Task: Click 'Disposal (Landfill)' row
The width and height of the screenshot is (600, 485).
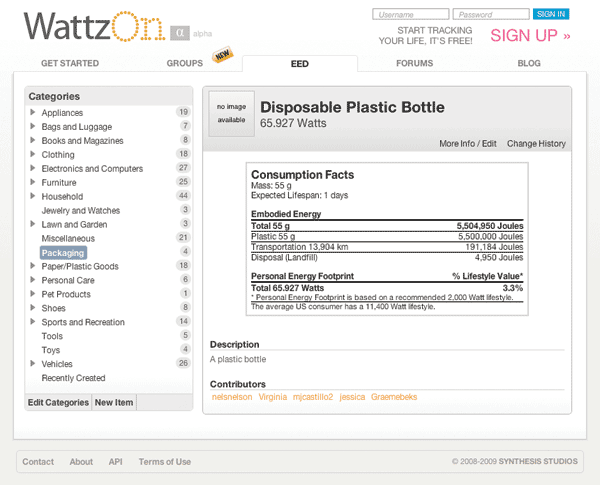Action: pos(387,257)
